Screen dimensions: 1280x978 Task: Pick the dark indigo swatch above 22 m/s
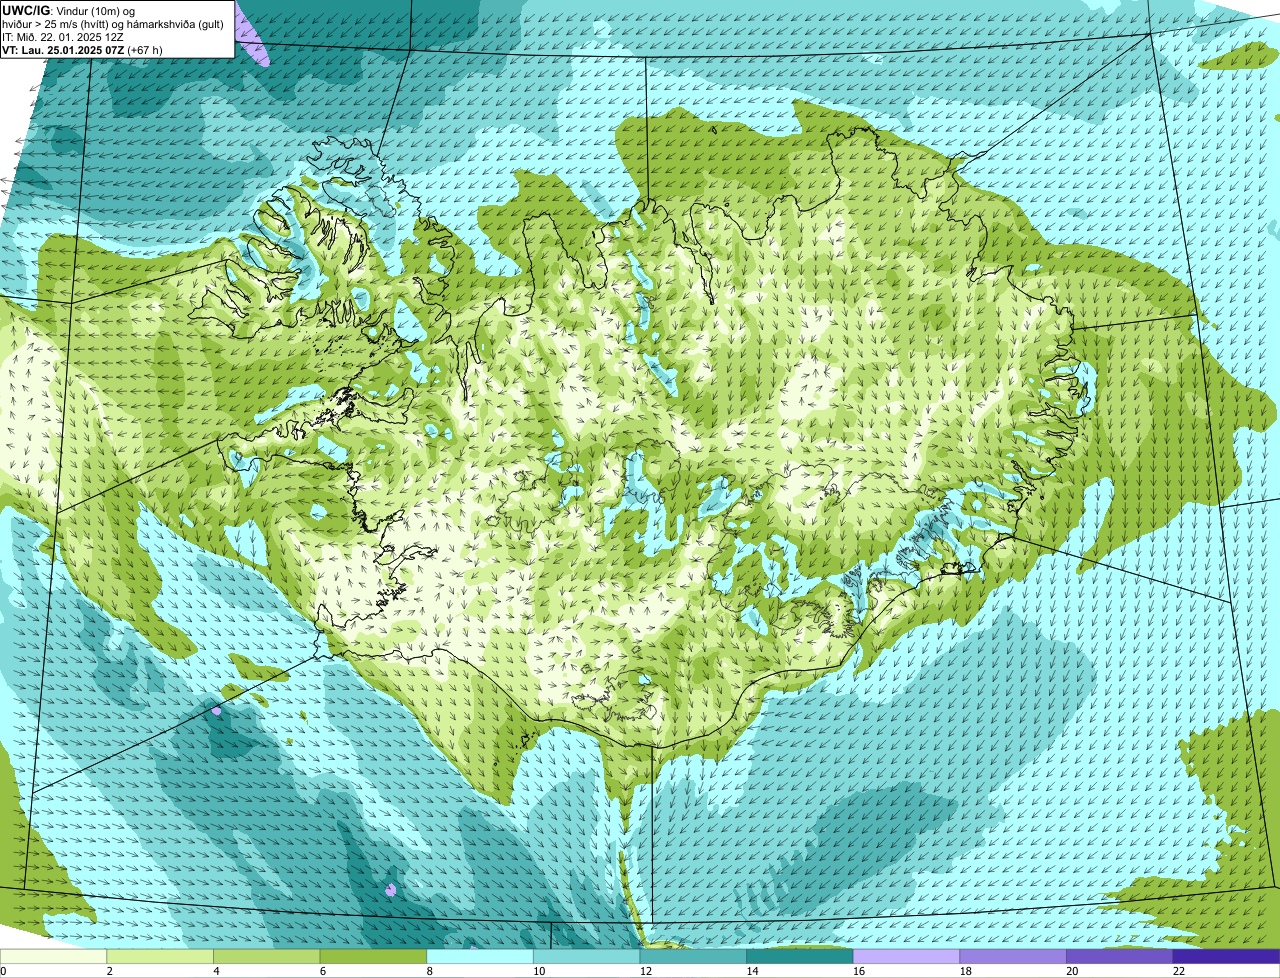[x=1226, y=957]
